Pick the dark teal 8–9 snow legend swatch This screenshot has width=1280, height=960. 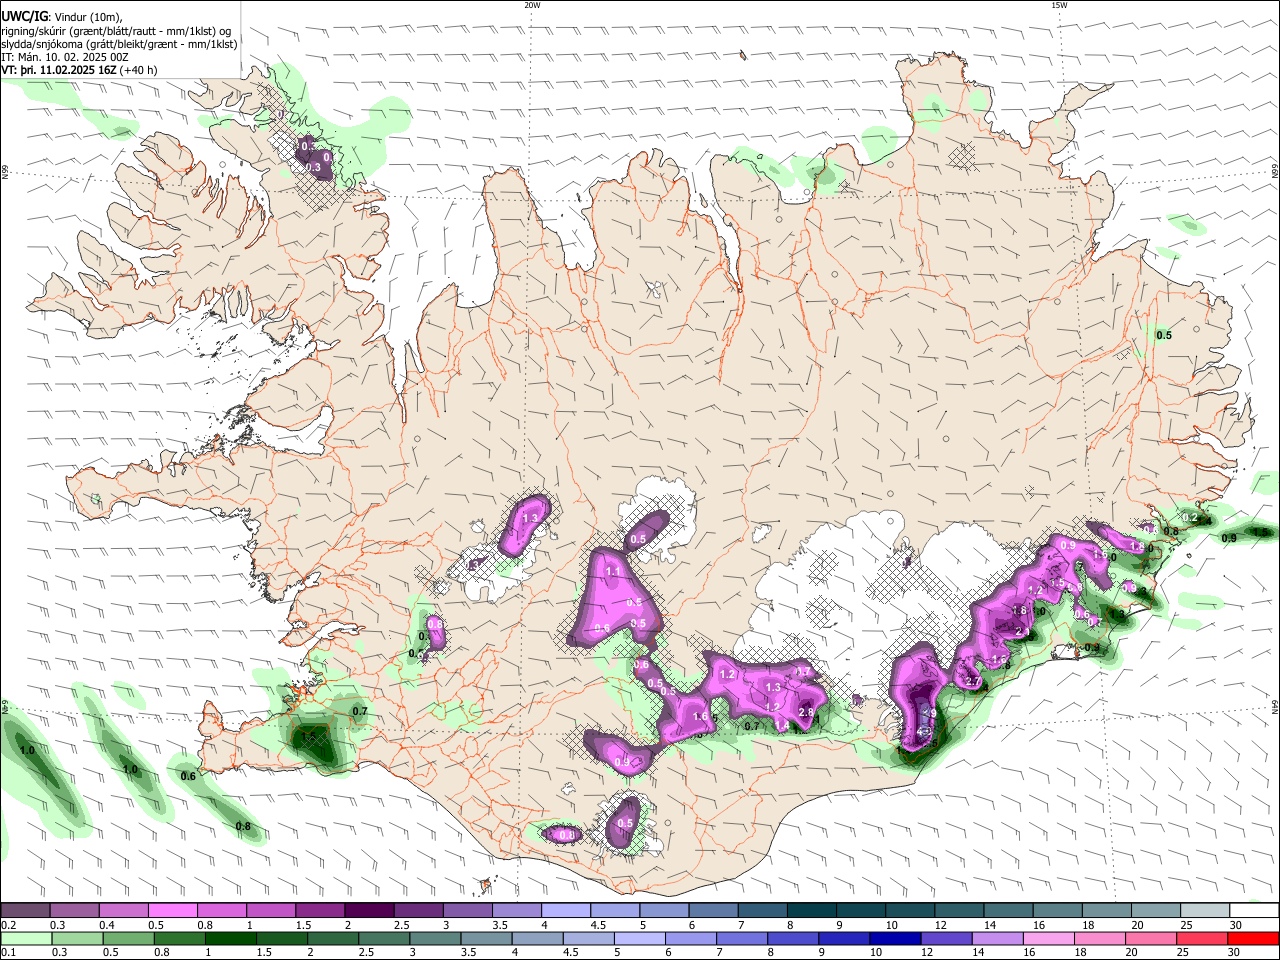tap(810, 911)
